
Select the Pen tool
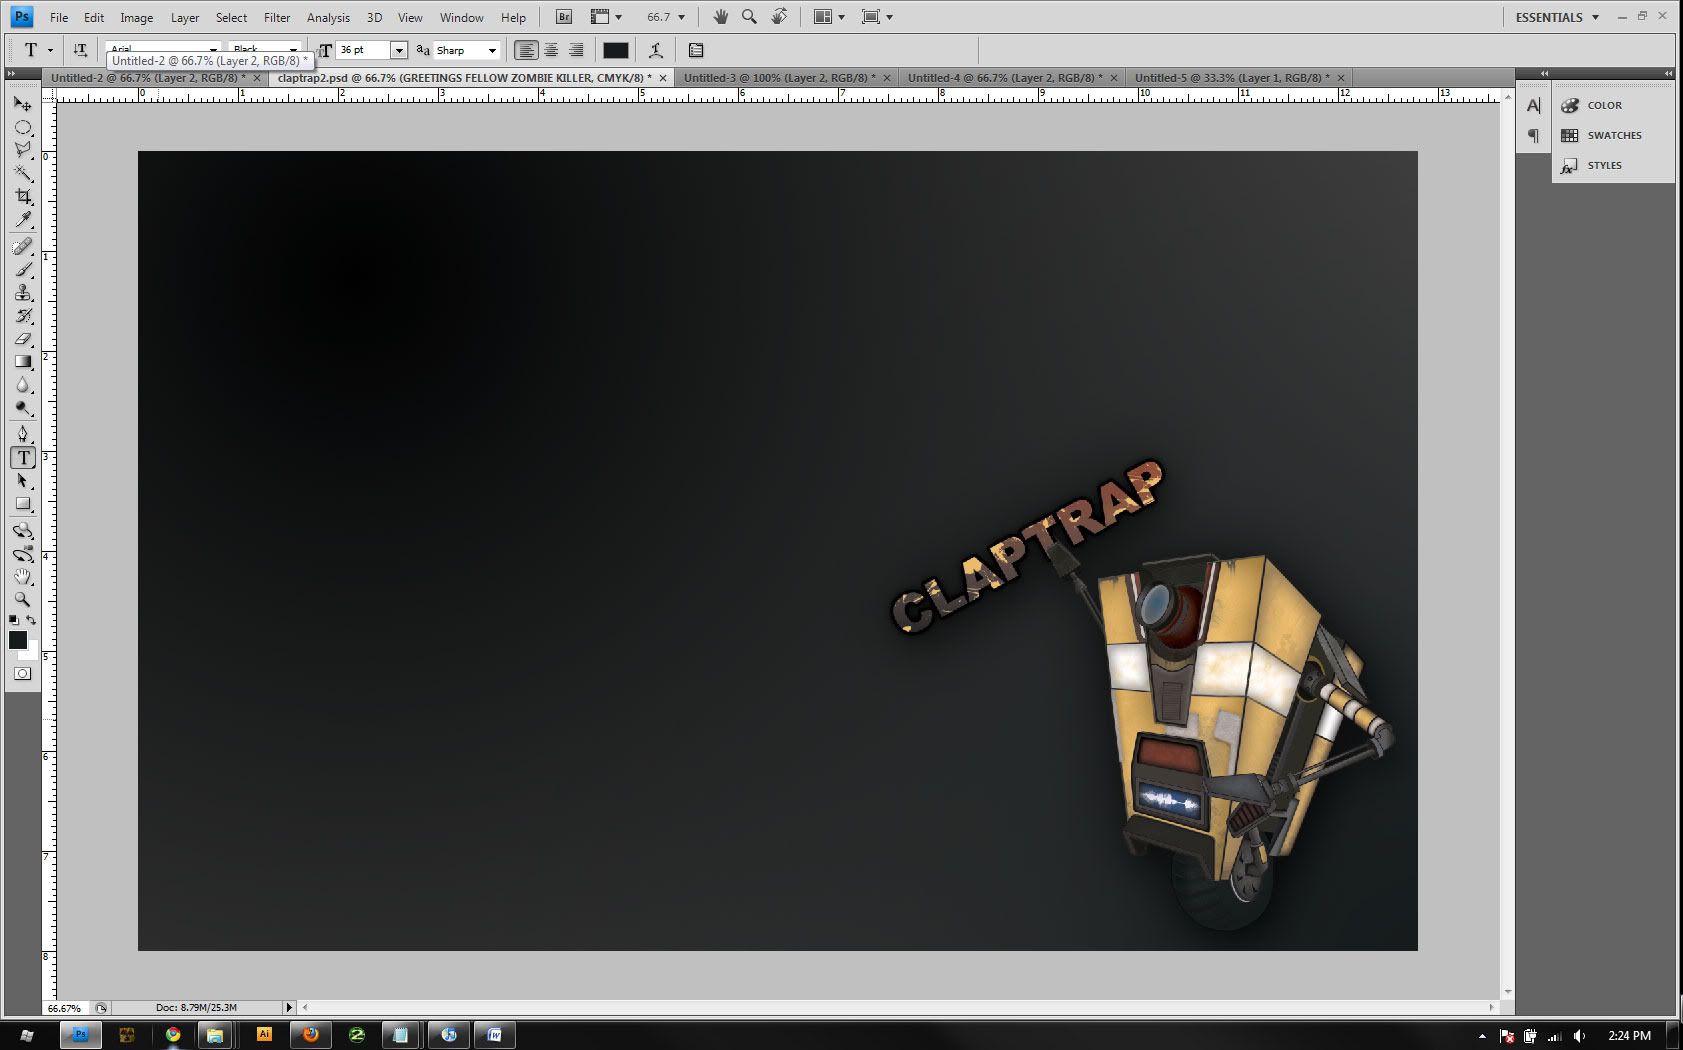pyautogui.click(x=23, y=434)
